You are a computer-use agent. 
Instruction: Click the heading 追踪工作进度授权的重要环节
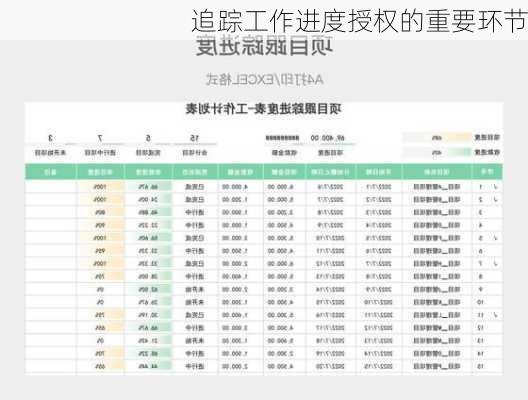tap(359, 21)
